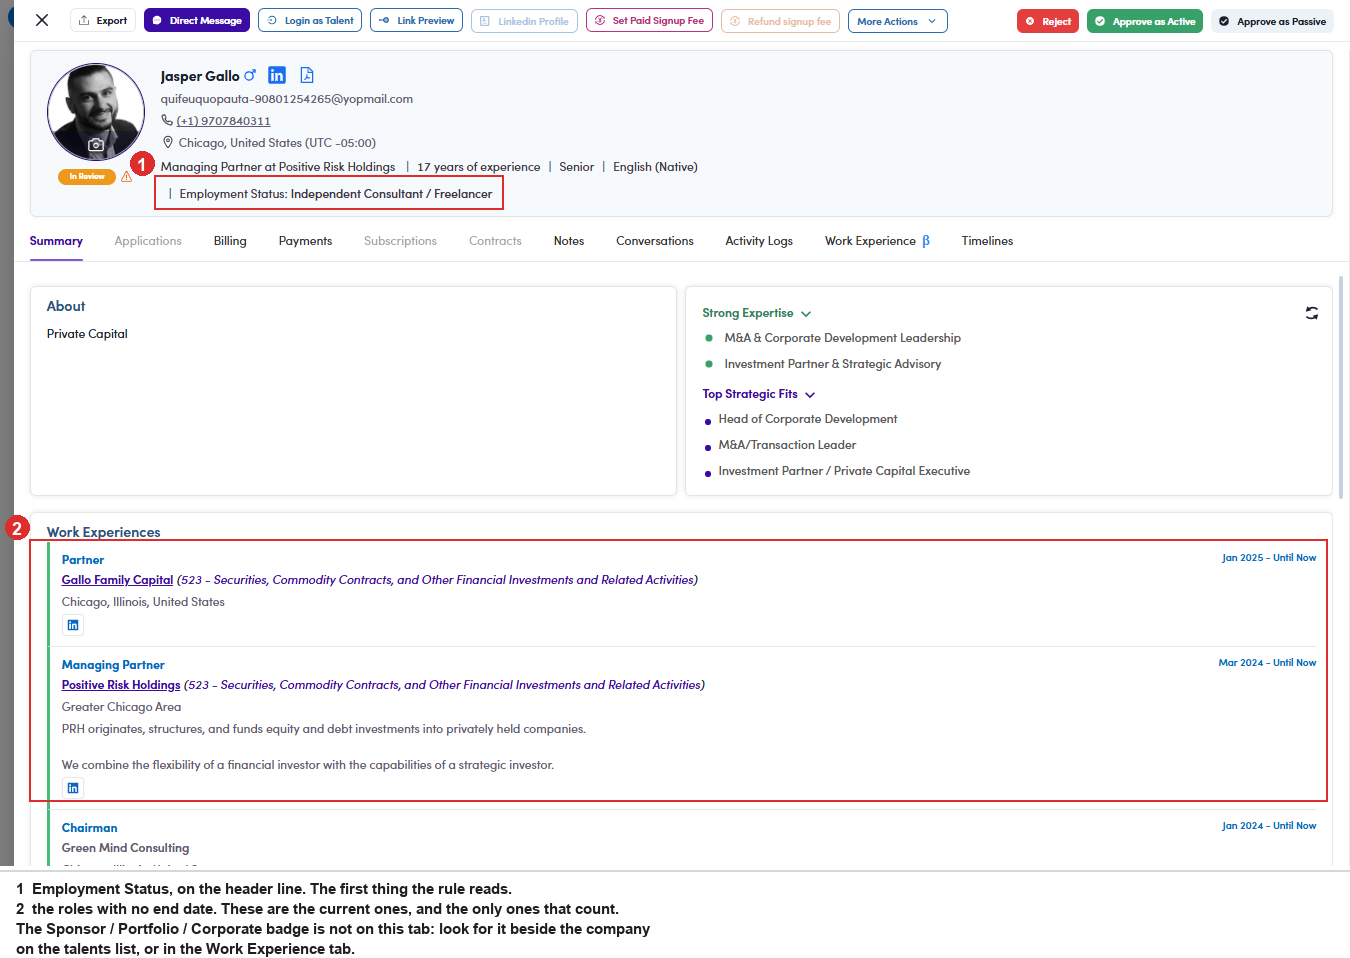Call the phone number (+1) 9707840311
This screenshot has width=1350, height=958.
(223, 121)
